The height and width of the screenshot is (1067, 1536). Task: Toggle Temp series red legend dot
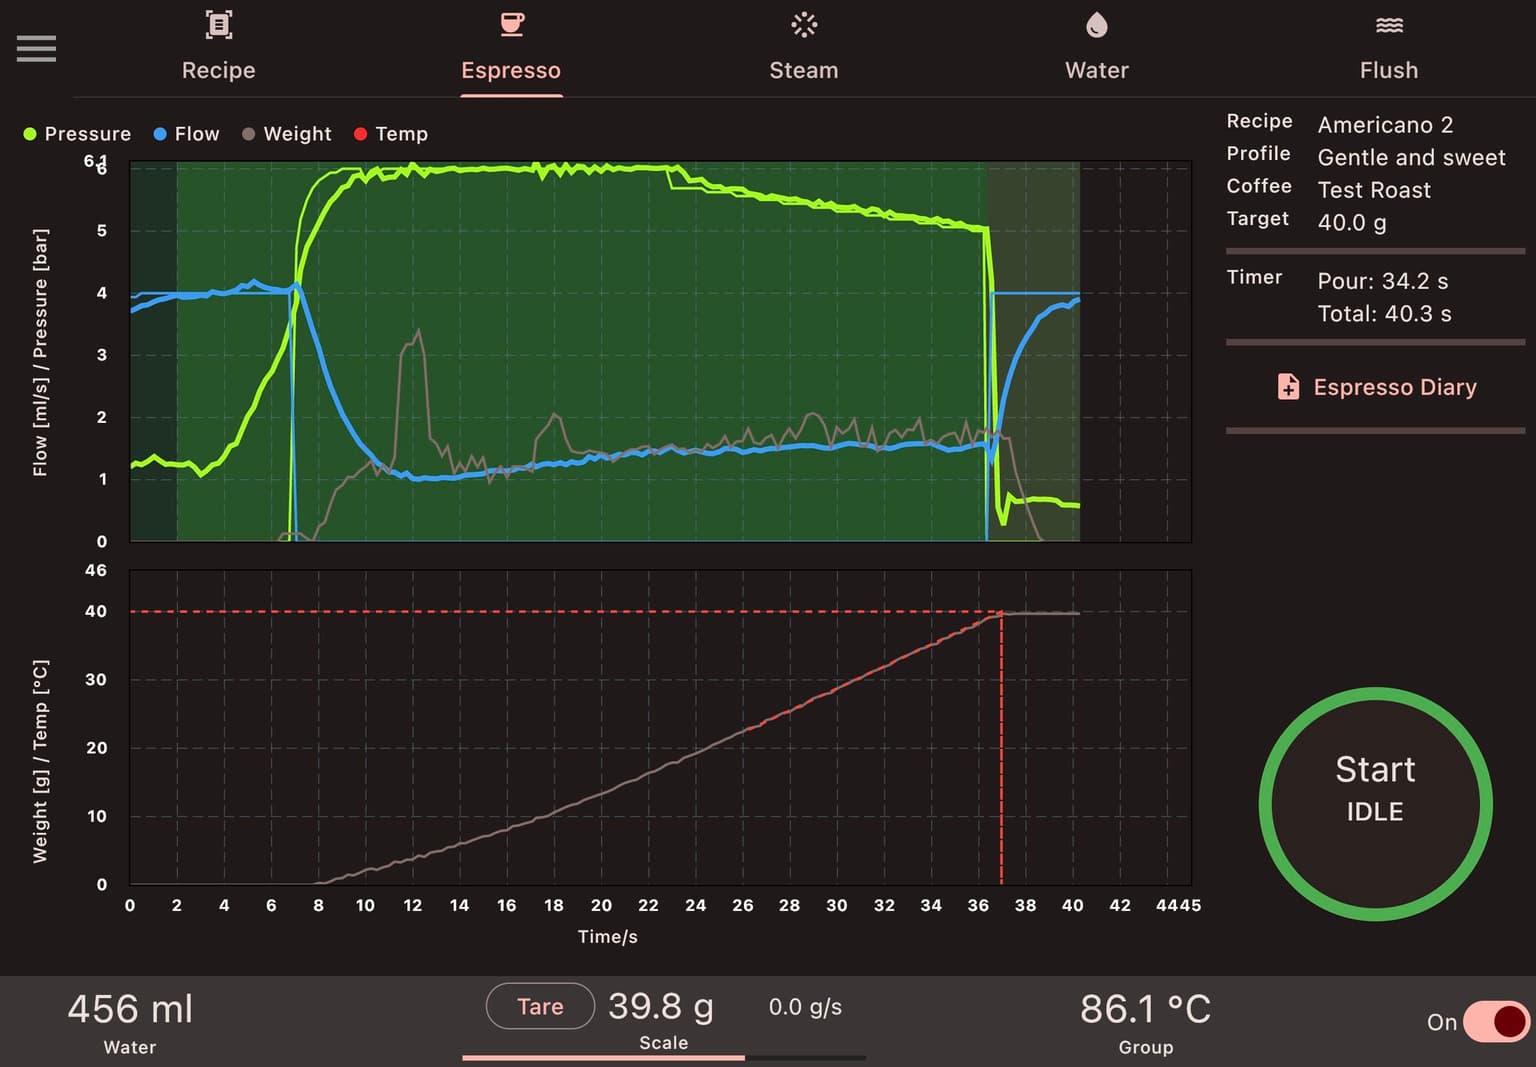coord(361,134)
